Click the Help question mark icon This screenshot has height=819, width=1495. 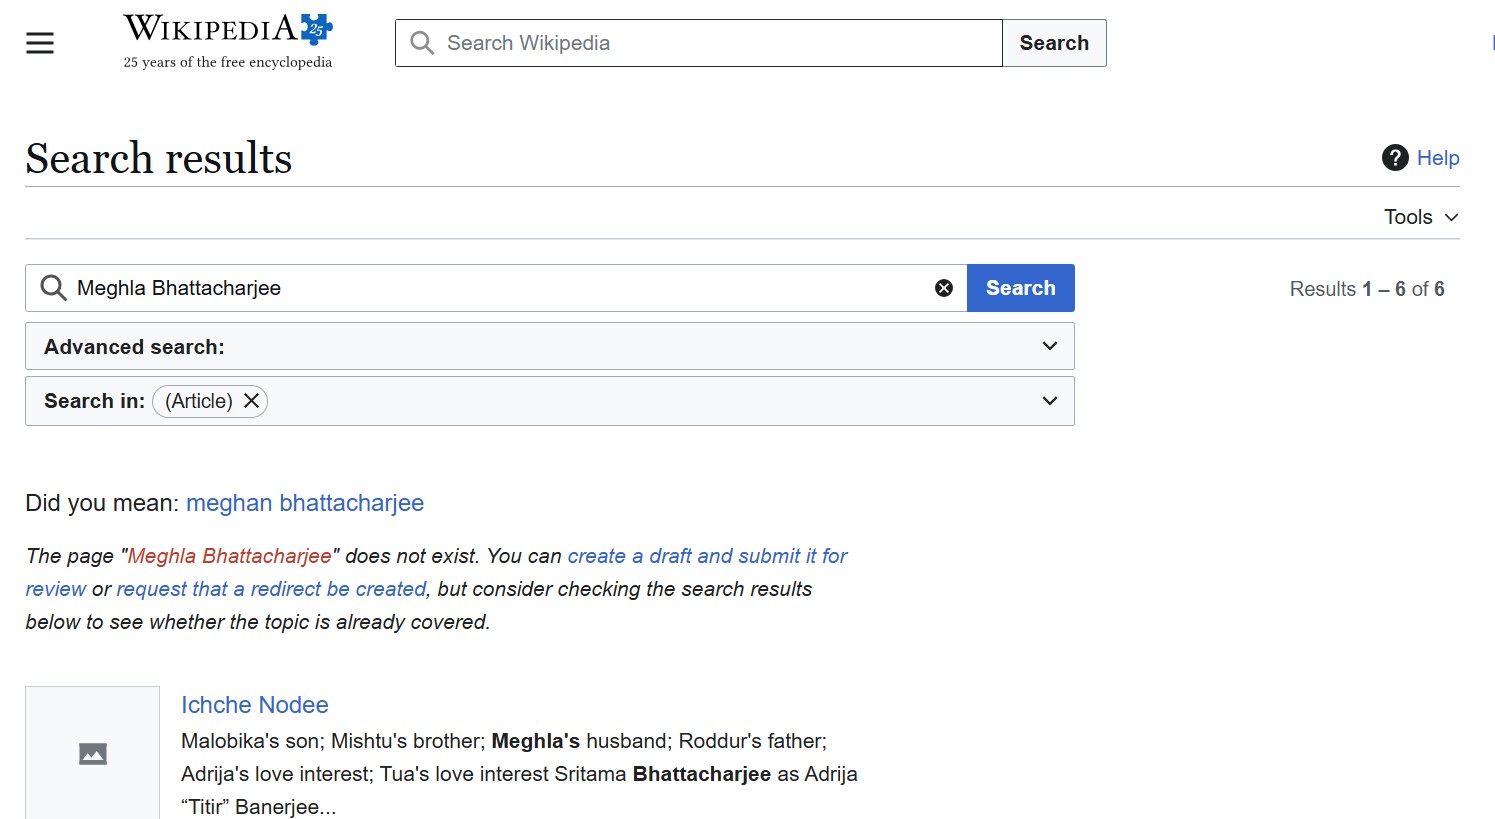pos(1395,158)
